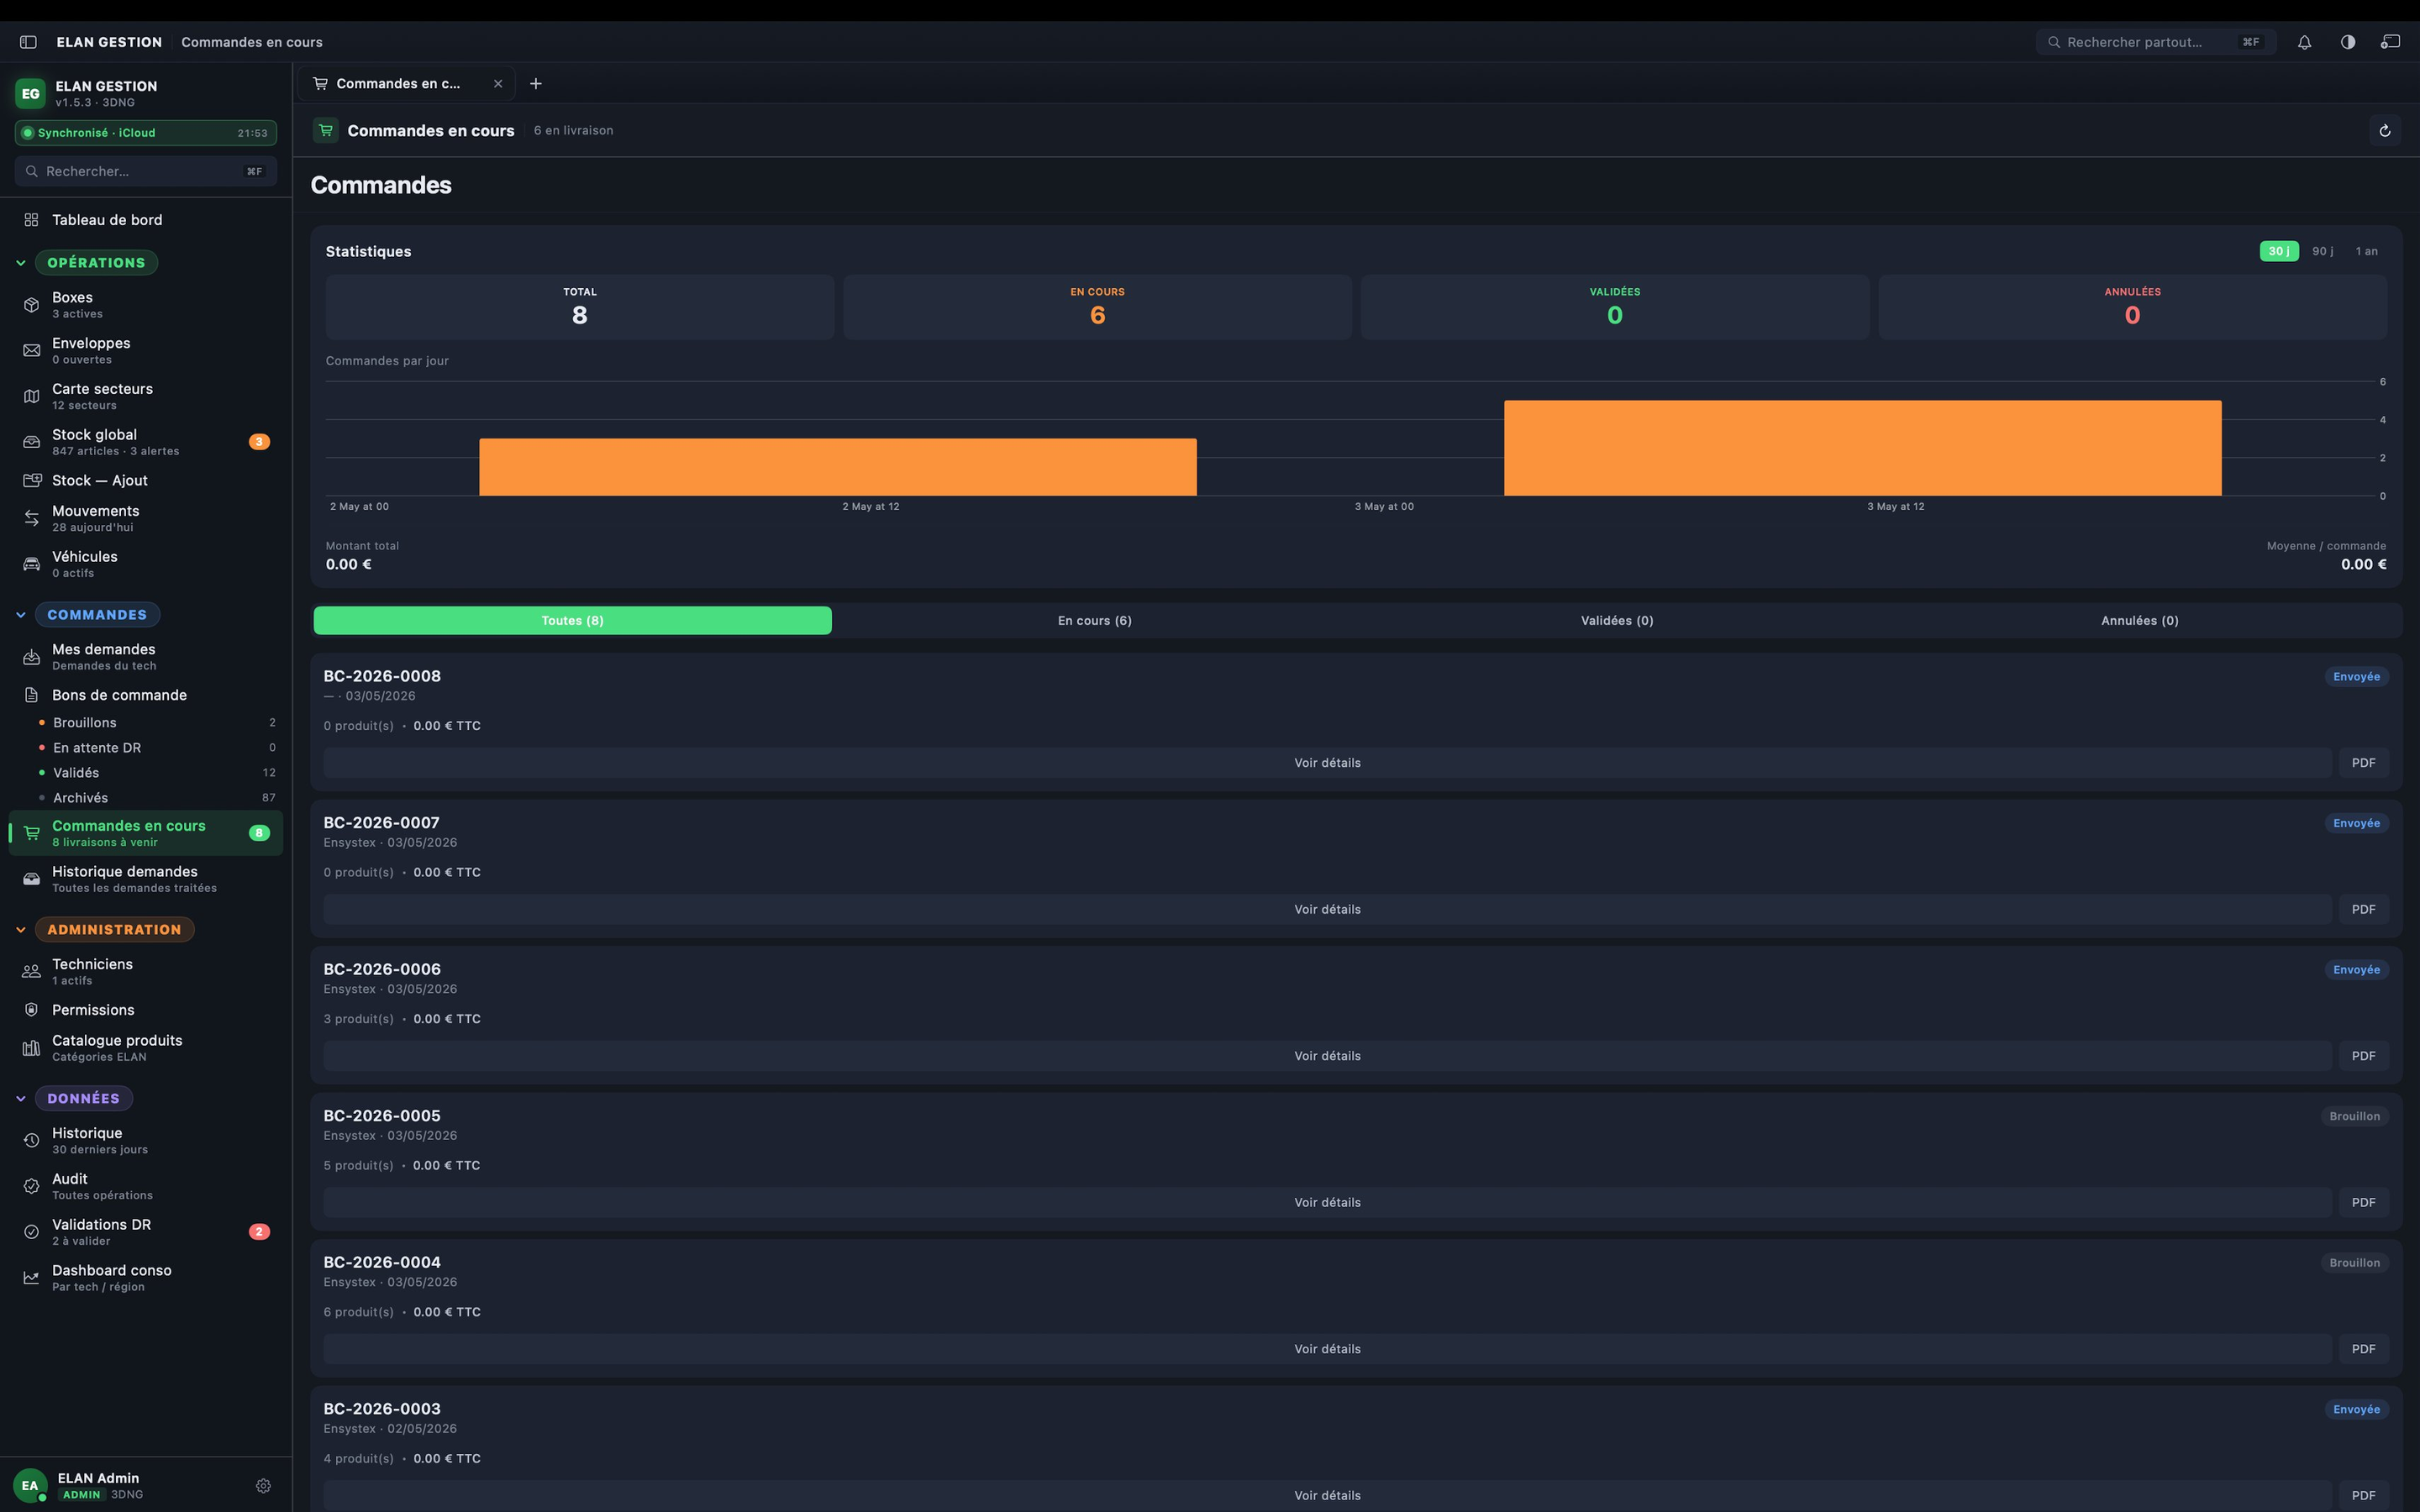Image resolution: width=2420 pixels, height=1512 pixels.
Task: Close the Commandes en cours tab
Action: [498, 84]
